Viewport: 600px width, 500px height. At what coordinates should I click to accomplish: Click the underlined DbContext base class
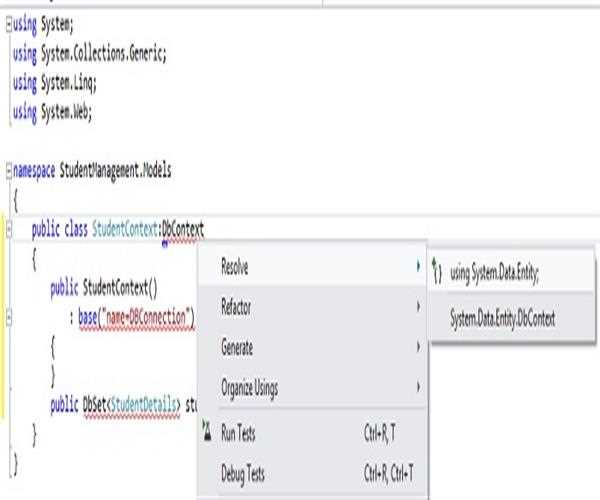click(x=184, y=230)
